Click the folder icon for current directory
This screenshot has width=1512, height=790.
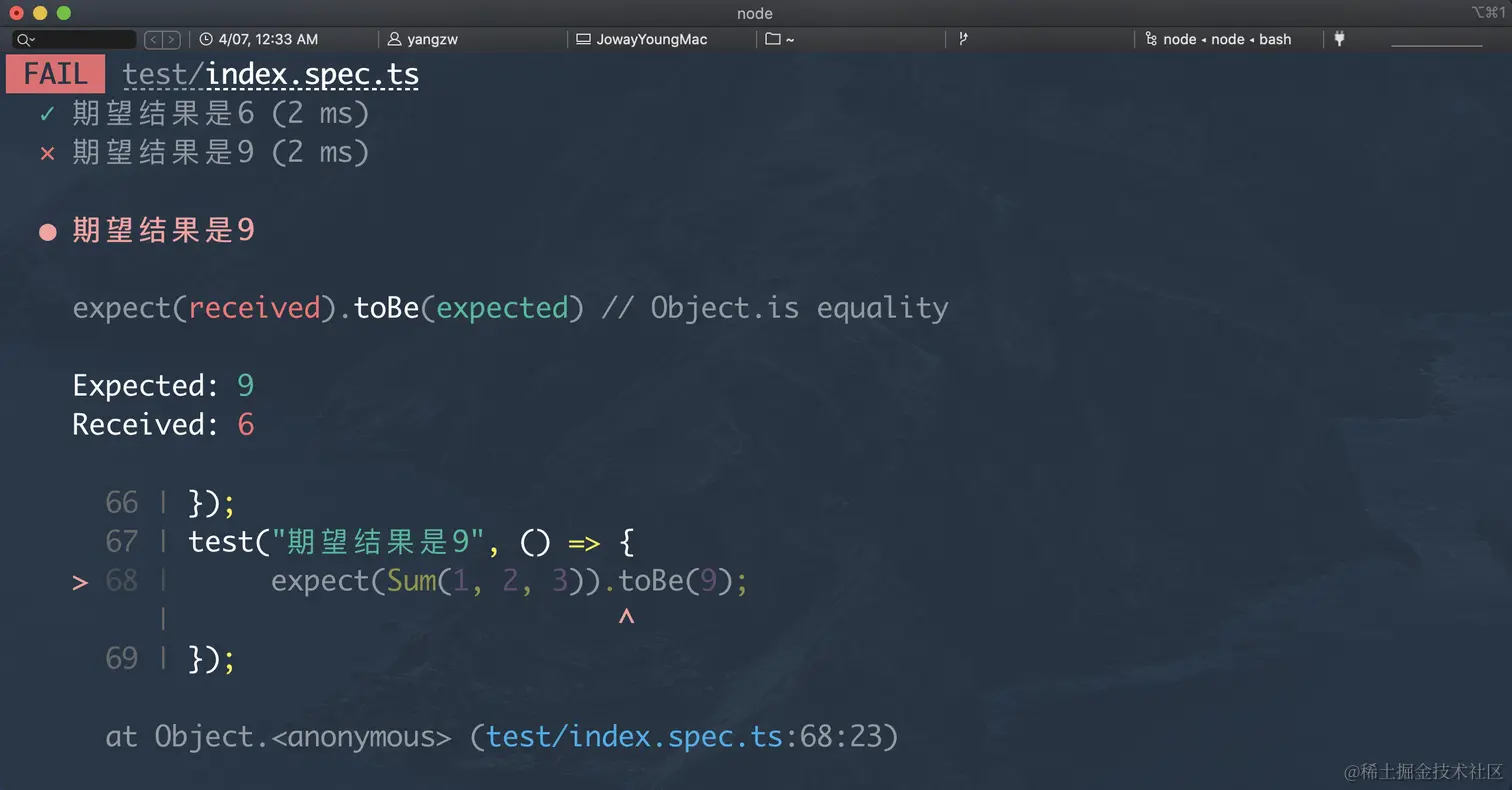tap(772, 40)
